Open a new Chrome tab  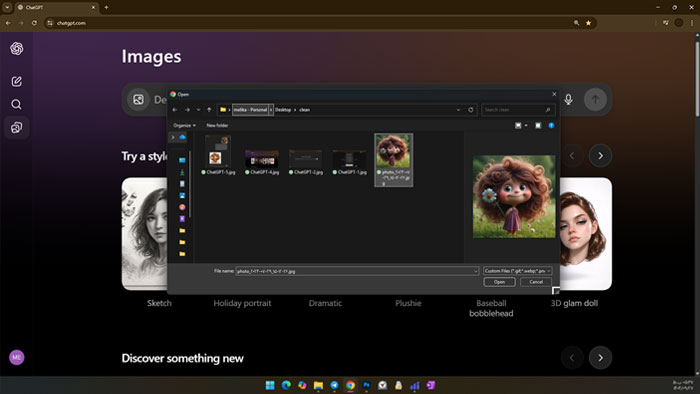coord(106,7)
